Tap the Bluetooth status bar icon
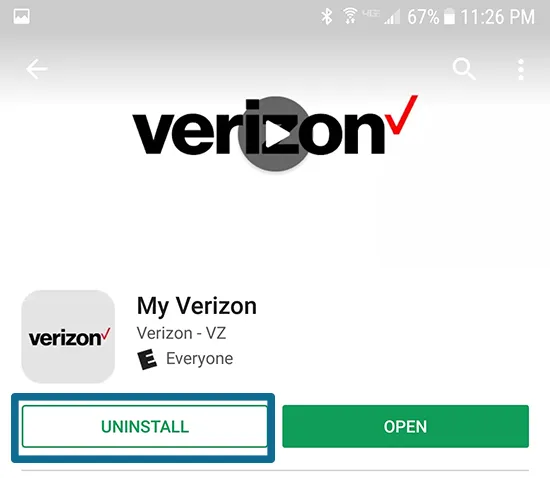This screenshot has width=550, height=478. 327,16
